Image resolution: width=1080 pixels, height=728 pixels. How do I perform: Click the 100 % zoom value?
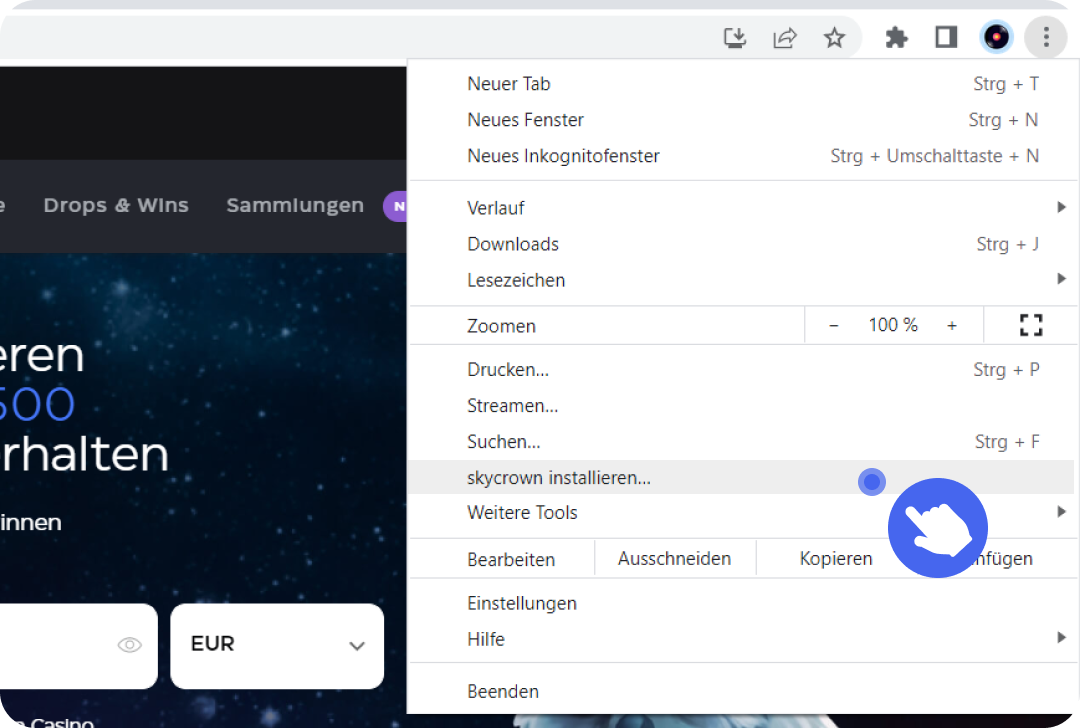click(x=893, y=325)
